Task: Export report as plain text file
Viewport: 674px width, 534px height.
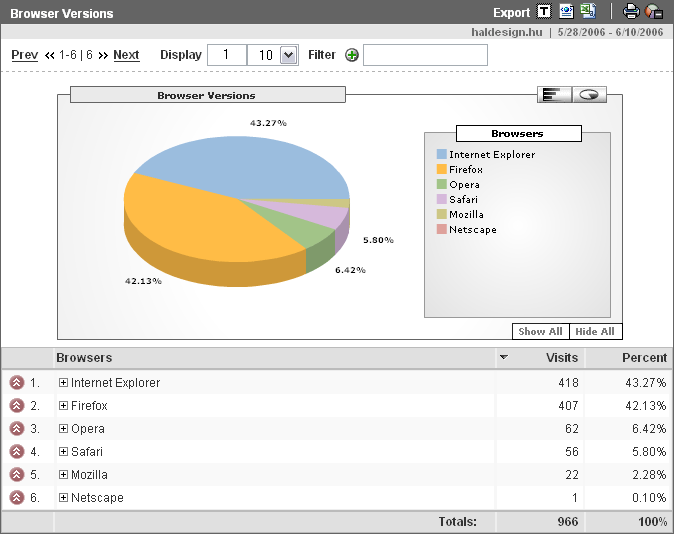Action: (544, 12)
